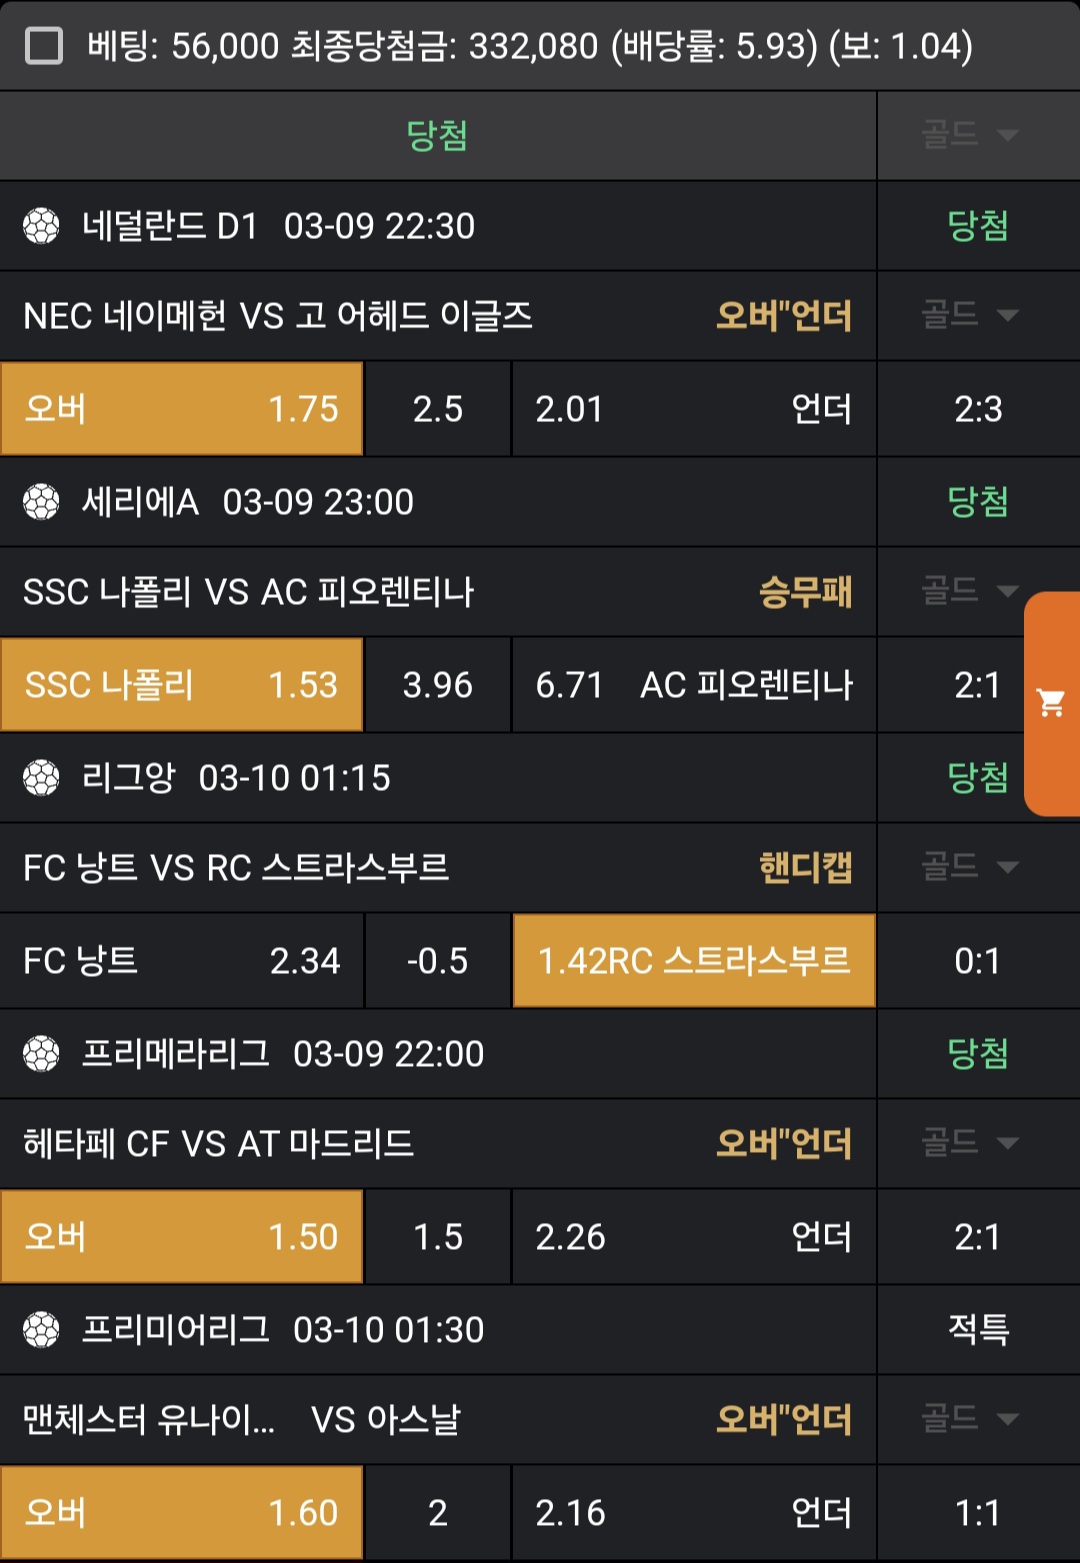Click soccer ball icon beside 리그앙
The height and width of the screenshot is (1563, 1080).
tap(42, 778)
